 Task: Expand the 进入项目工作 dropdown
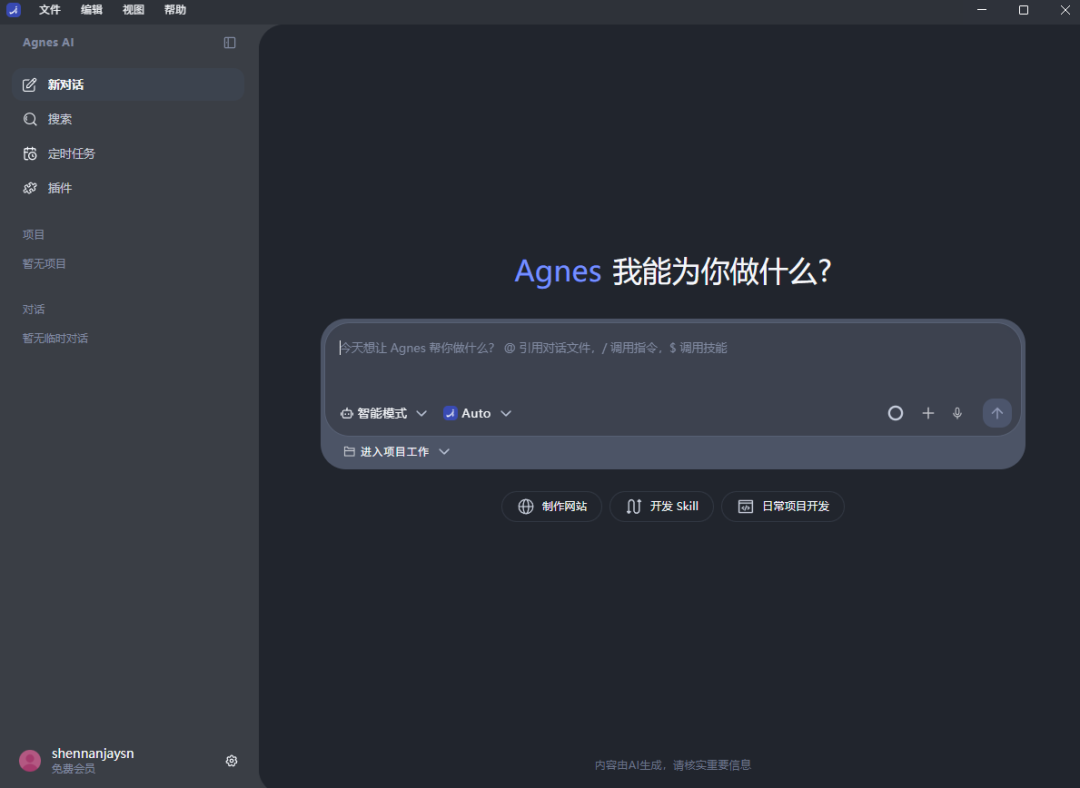(x=397, y=452)
